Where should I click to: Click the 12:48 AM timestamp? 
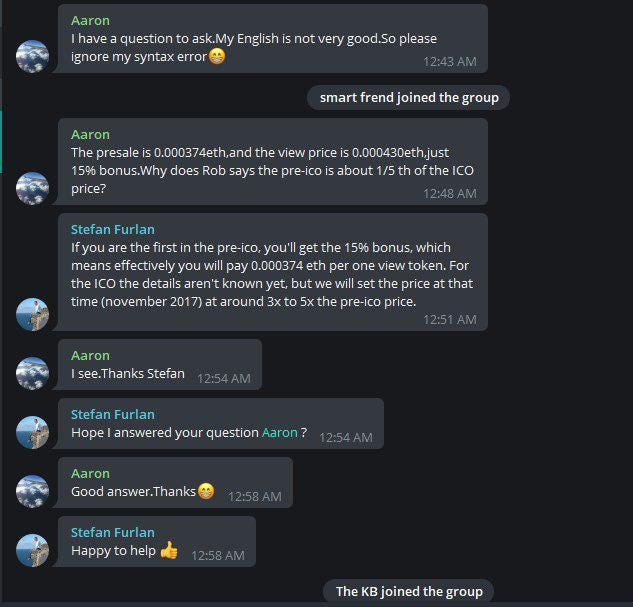click(x=450, y=194)
